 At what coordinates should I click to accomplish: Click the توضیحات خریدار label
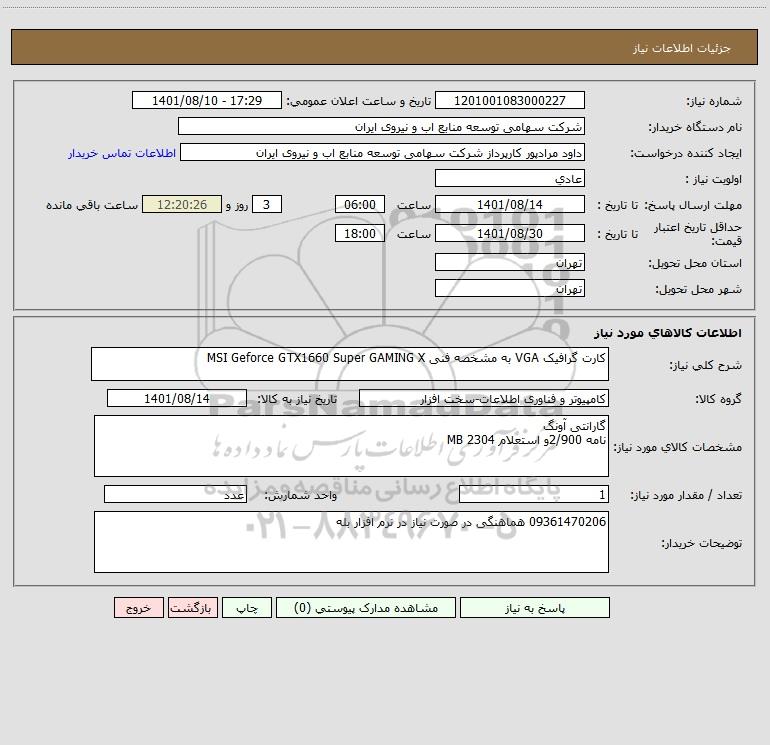702,544
